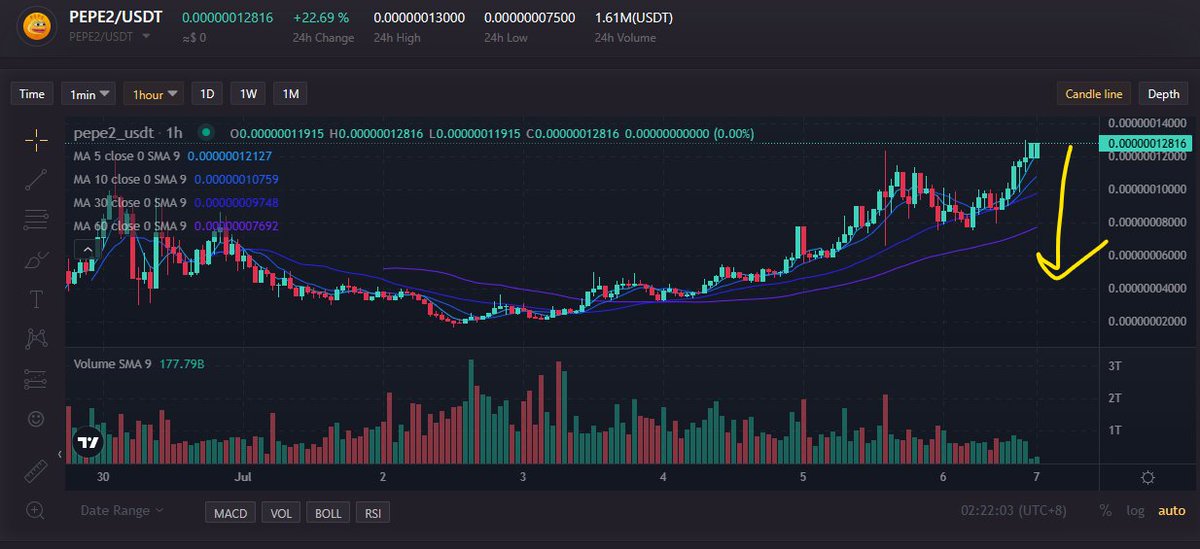Toggle the green market status dot
The width and height of the screenshot is (1200, 549).
tap(206, 131)
